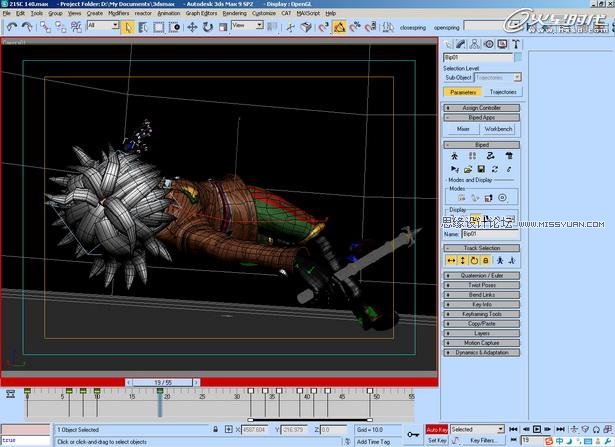615x447 pixels.
Task: Expand the Twist Poses rollout
Action: tap(482, 285)
